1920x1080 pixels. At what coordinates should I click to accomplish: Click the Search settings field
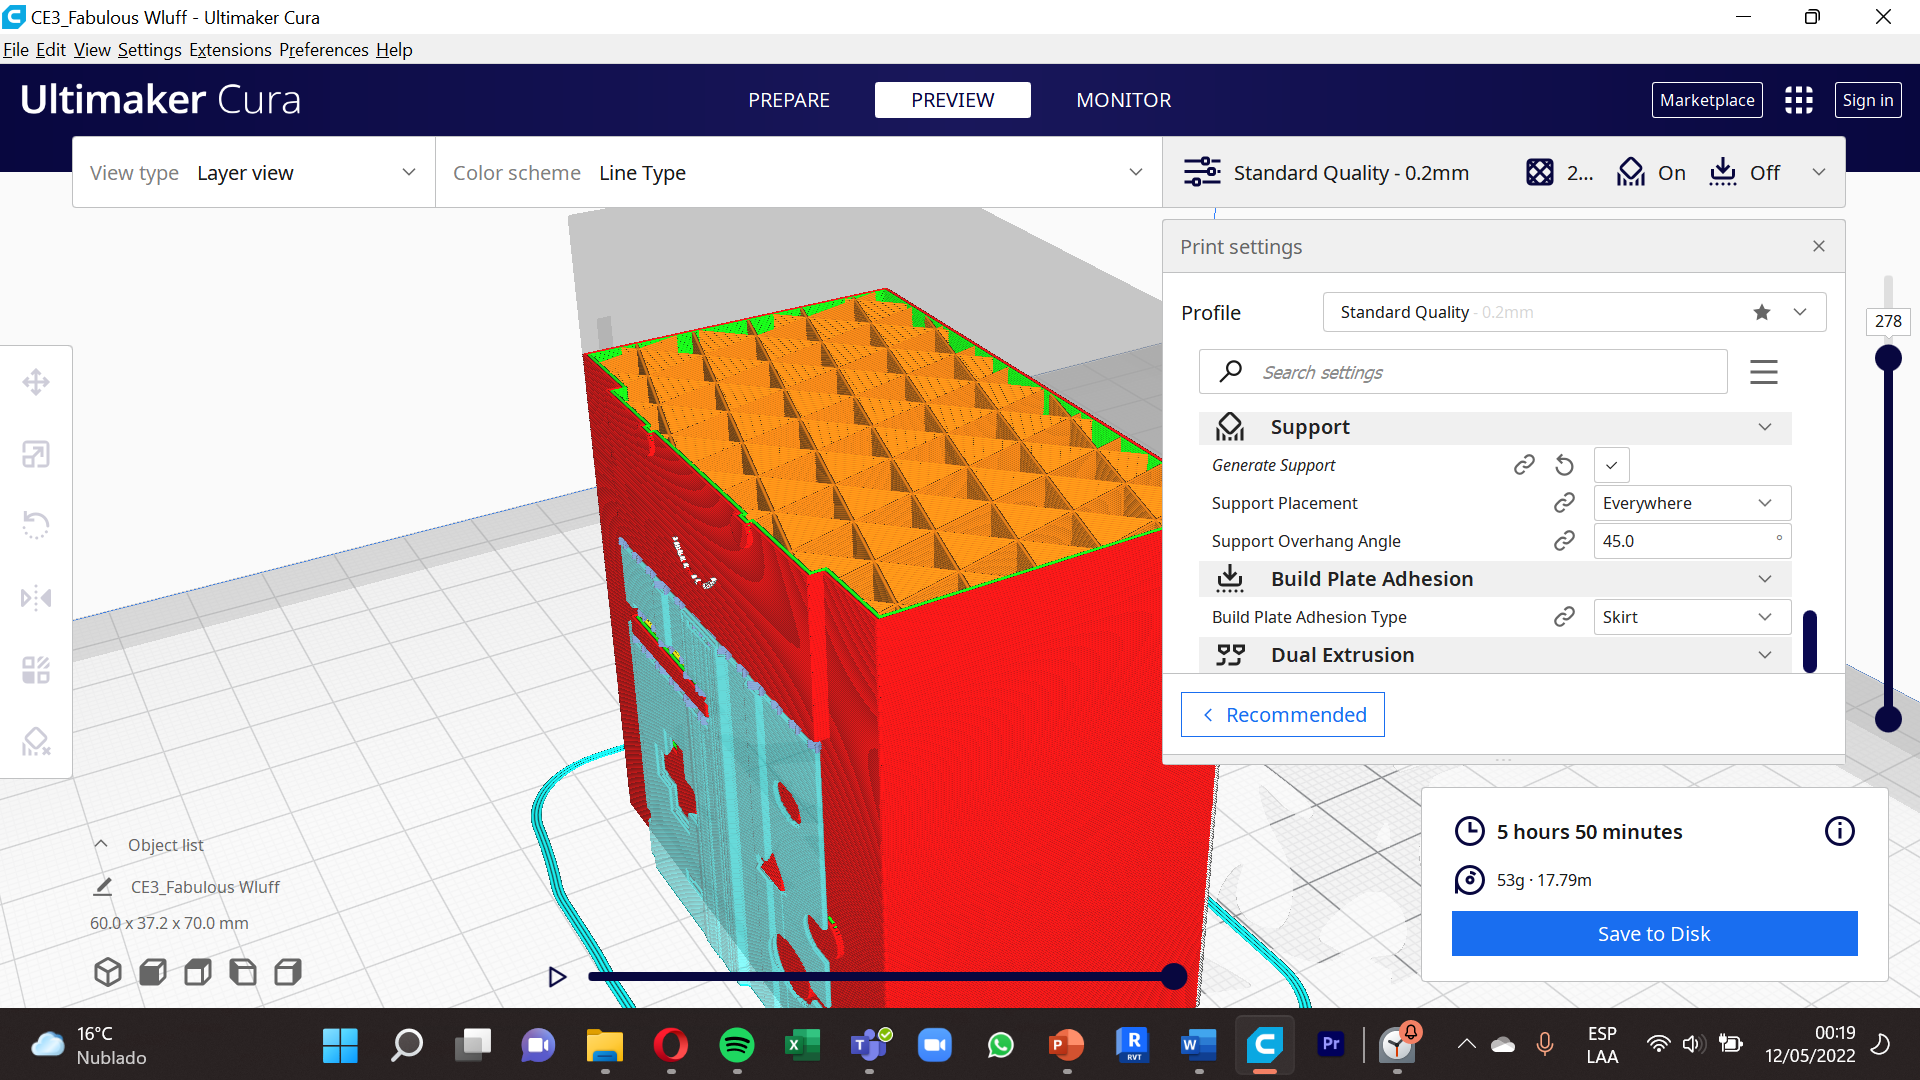(x=1463, y=372)
